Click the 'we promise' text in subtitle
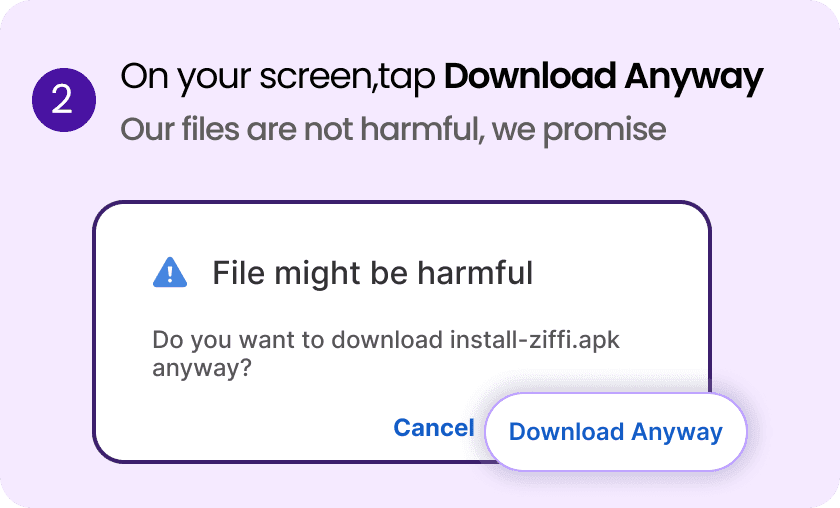Screen dimensions: 840x508 click(x=579, y=130)
